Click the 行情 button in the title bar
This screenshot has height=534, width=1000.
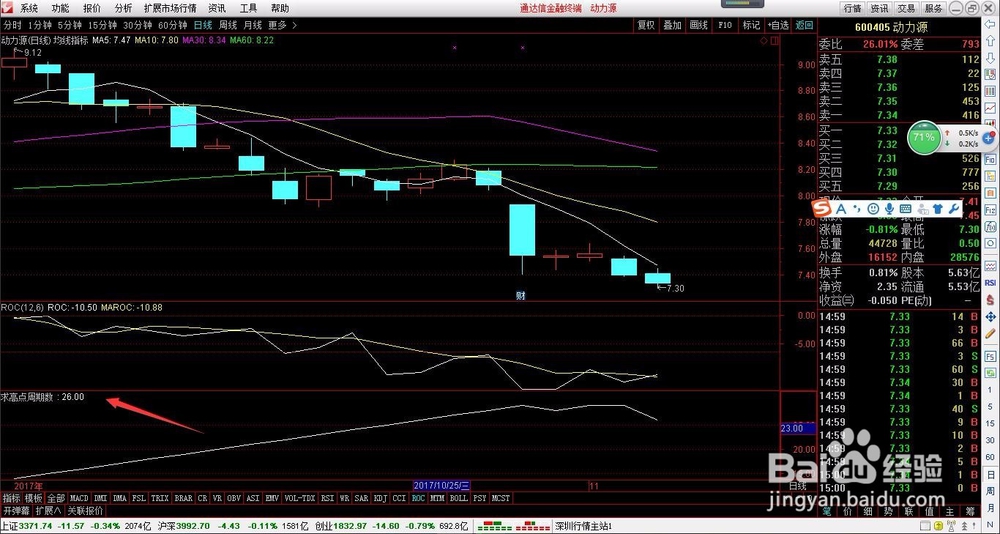(853, 8)
